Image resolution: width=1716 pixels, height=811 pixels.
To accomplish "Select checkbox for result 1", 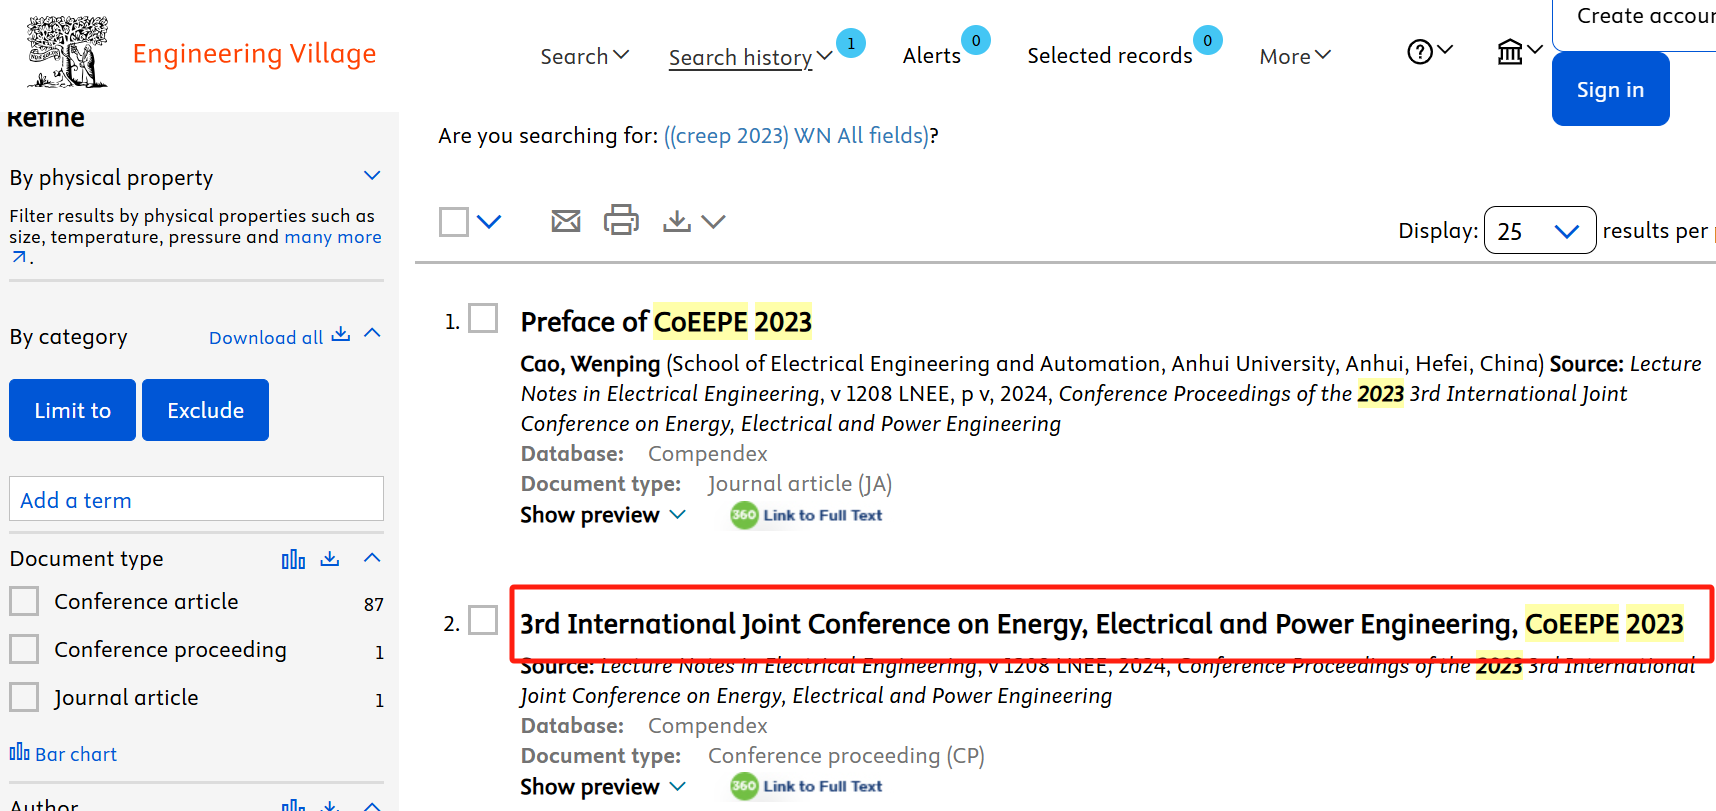I will pyautogui.click(x=483, y=319).
